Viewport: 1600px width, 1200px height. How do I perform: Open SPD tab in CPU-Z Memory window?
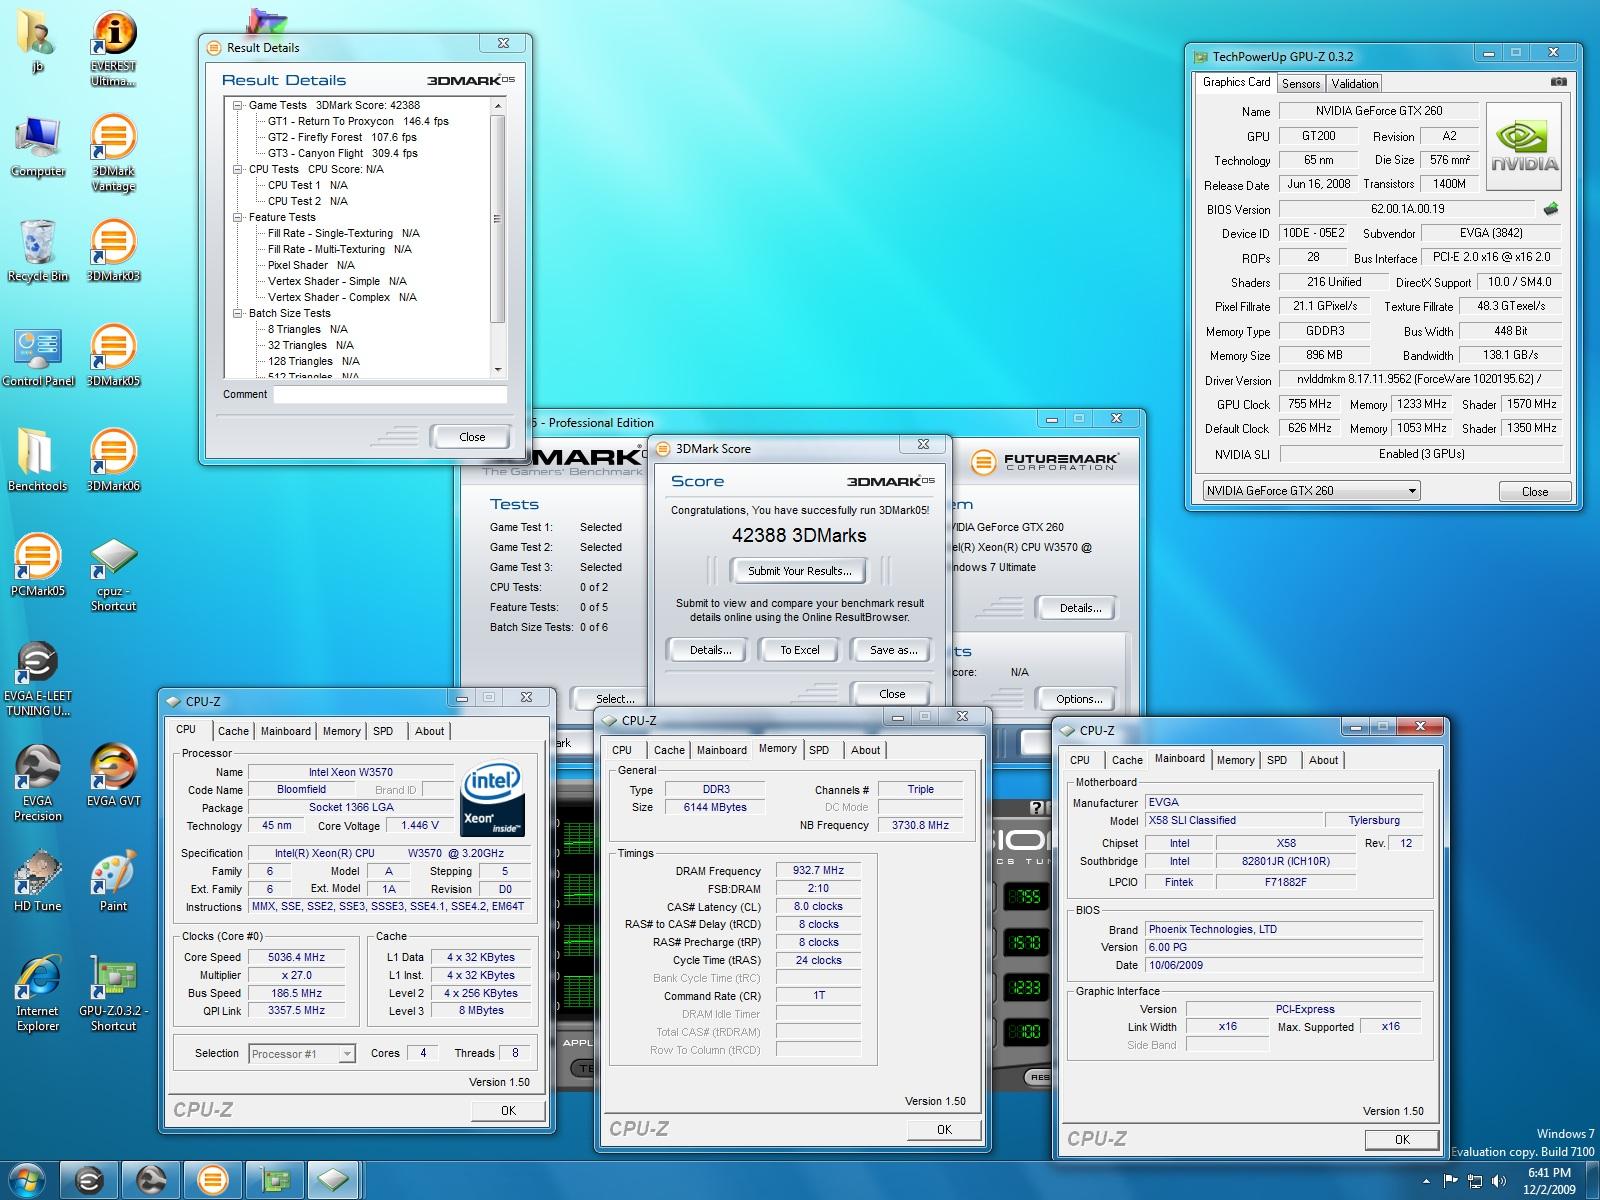[819, 750]
